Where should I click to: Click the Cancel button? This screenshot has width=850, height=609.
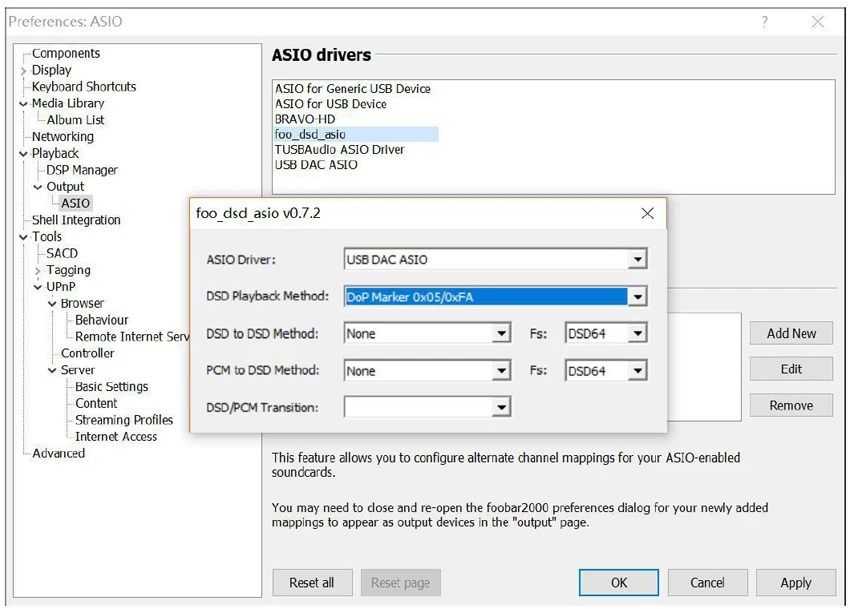tap(707, 582)
